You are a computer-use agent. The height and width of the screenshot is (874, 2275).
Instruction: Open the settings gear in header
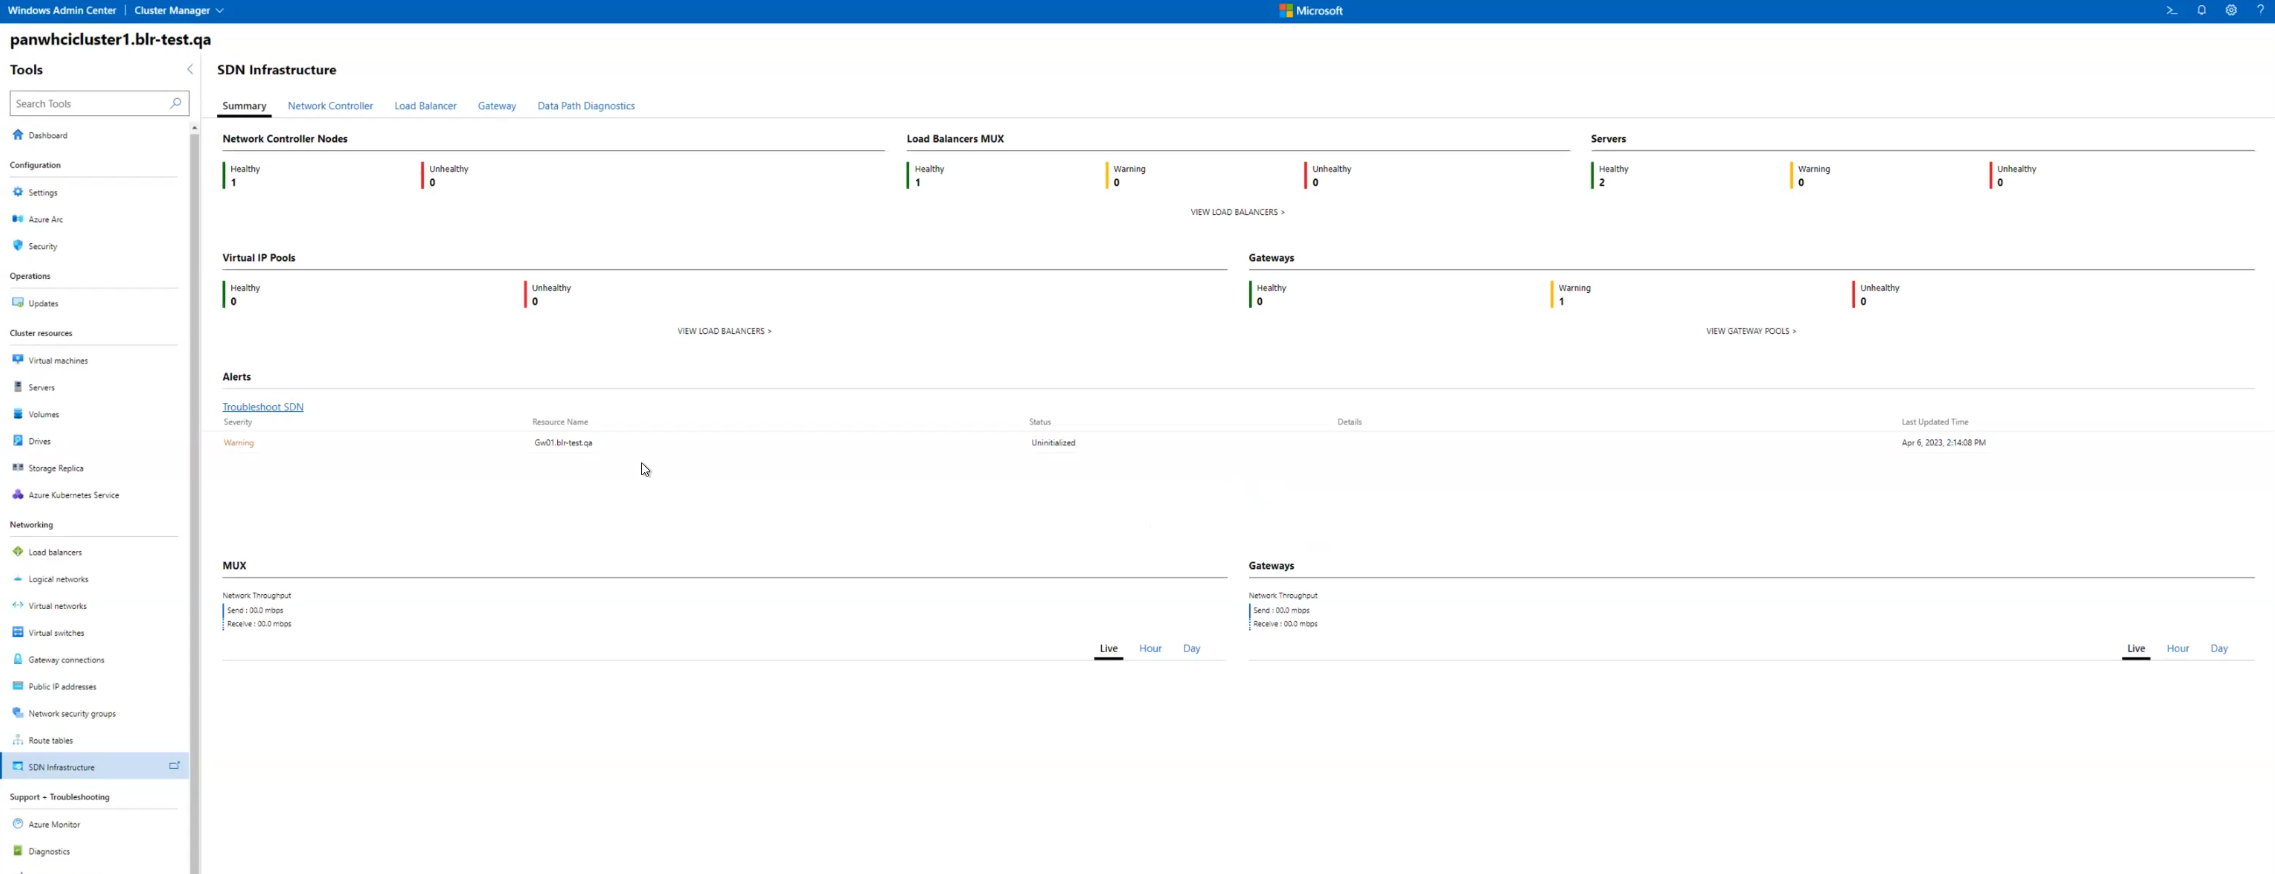[x=2231, y=10]
